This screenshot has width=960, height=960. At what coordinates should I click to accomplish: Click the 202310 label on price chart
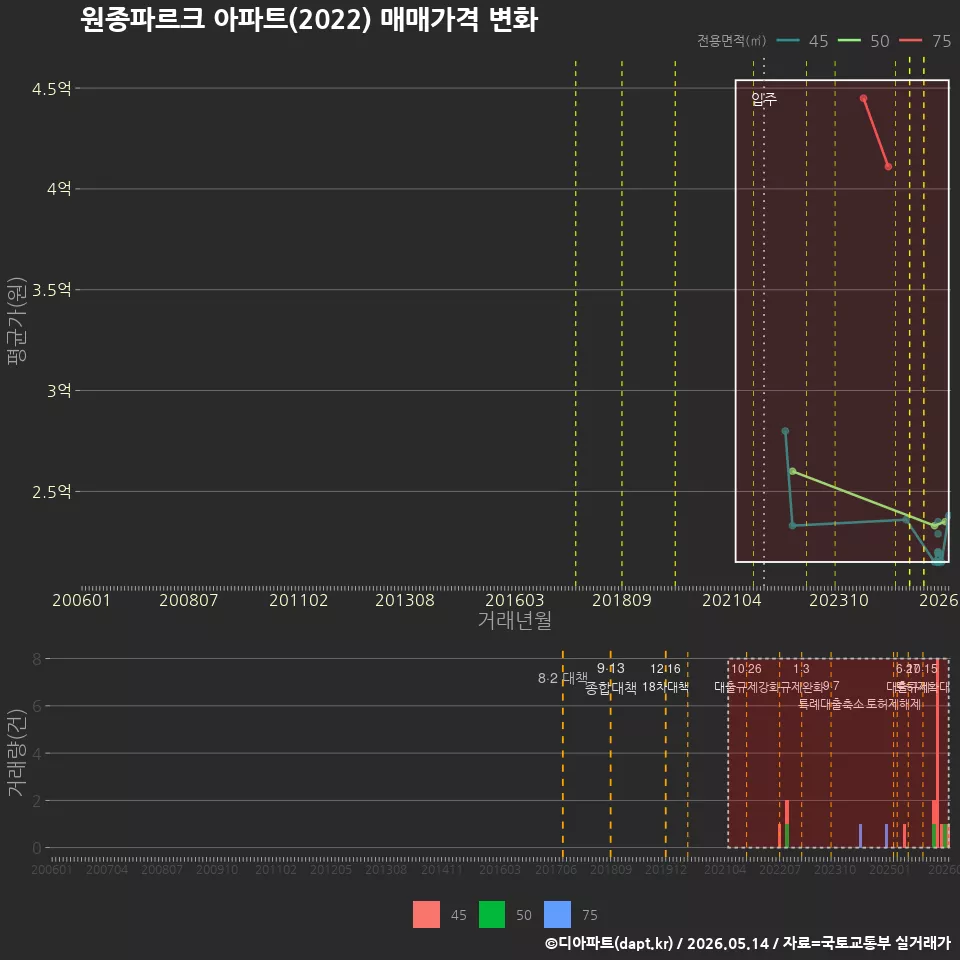839,600
